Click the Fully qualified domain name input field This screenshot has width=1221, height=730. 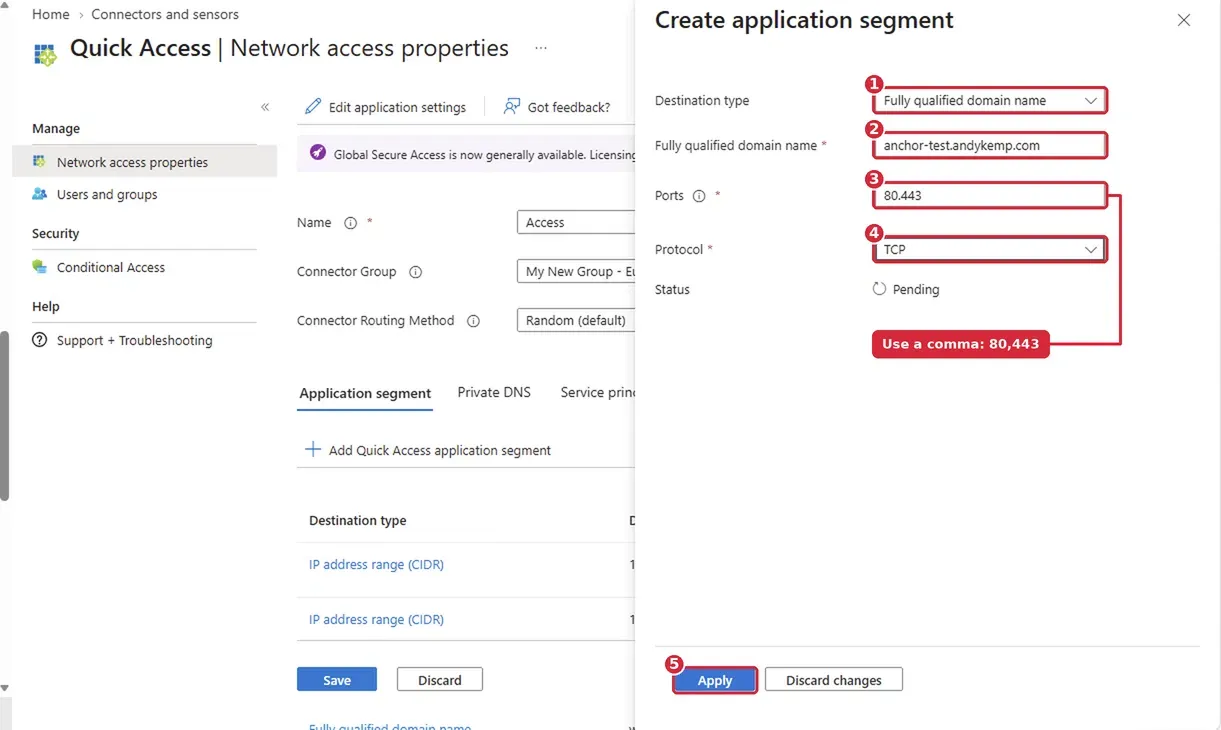(989, 145)
